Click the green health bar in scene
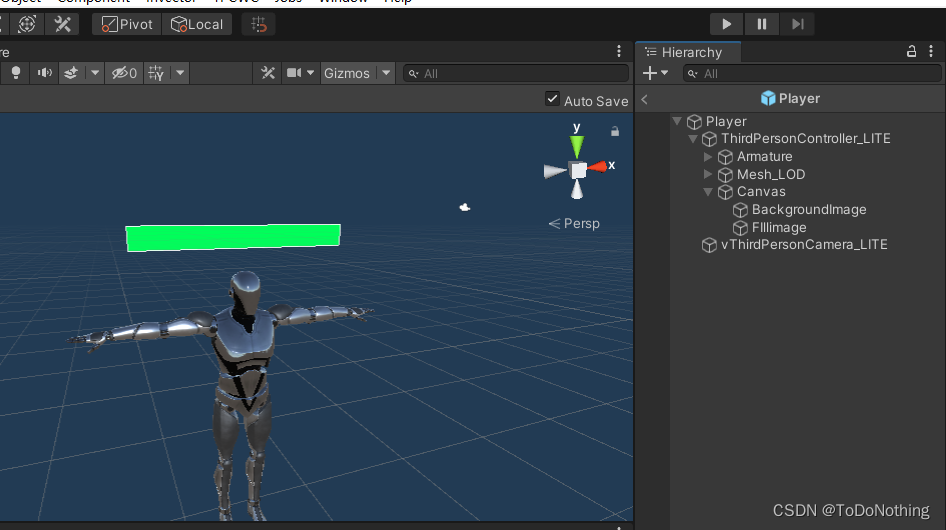 click(x=233, y=237)
